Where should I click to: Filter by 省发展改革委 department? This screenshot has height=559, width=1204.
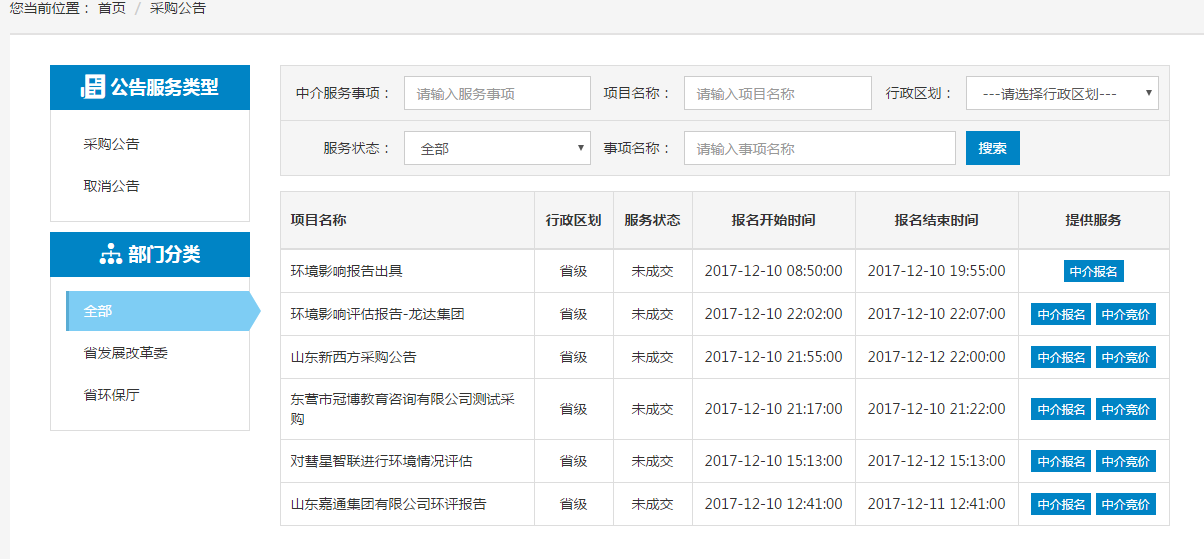point(125,353)
